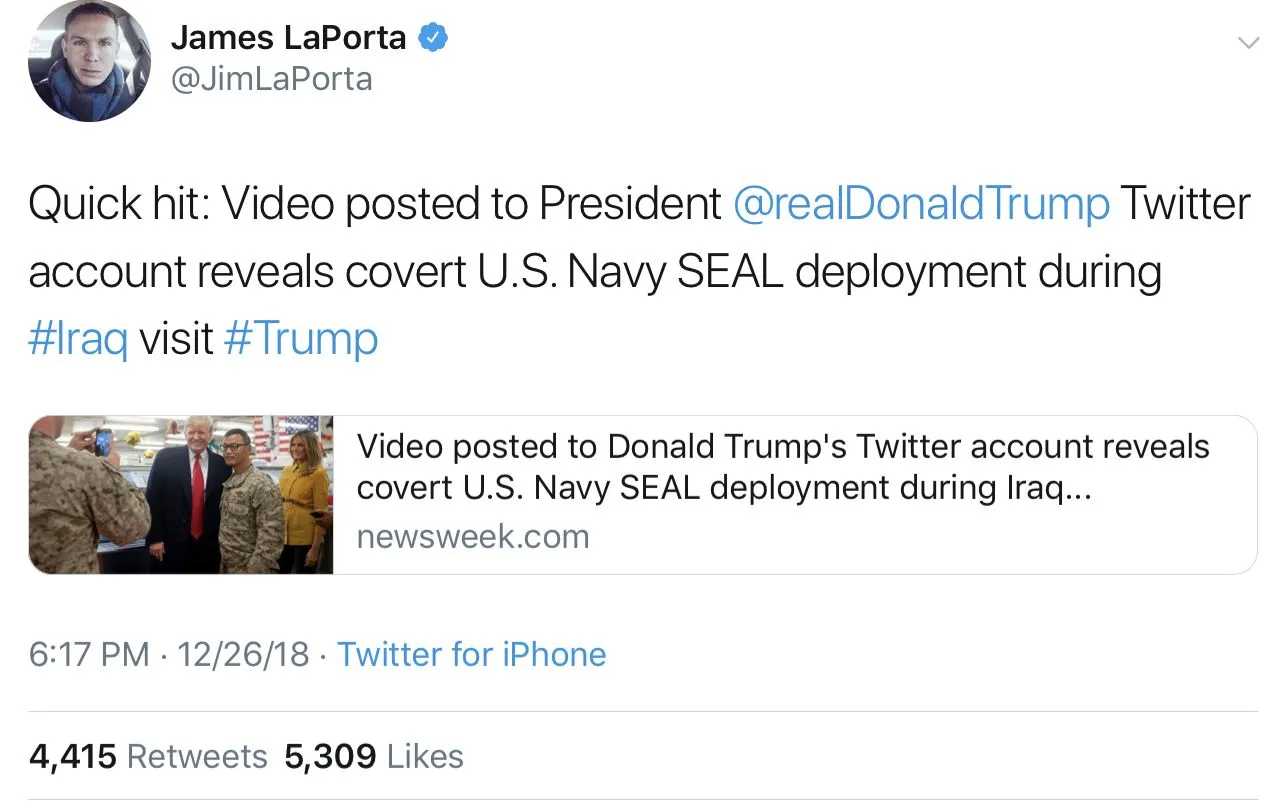1265x803 pixels.
Task: Click the newsweek.com domain text
Action: (x=472, y=537)
